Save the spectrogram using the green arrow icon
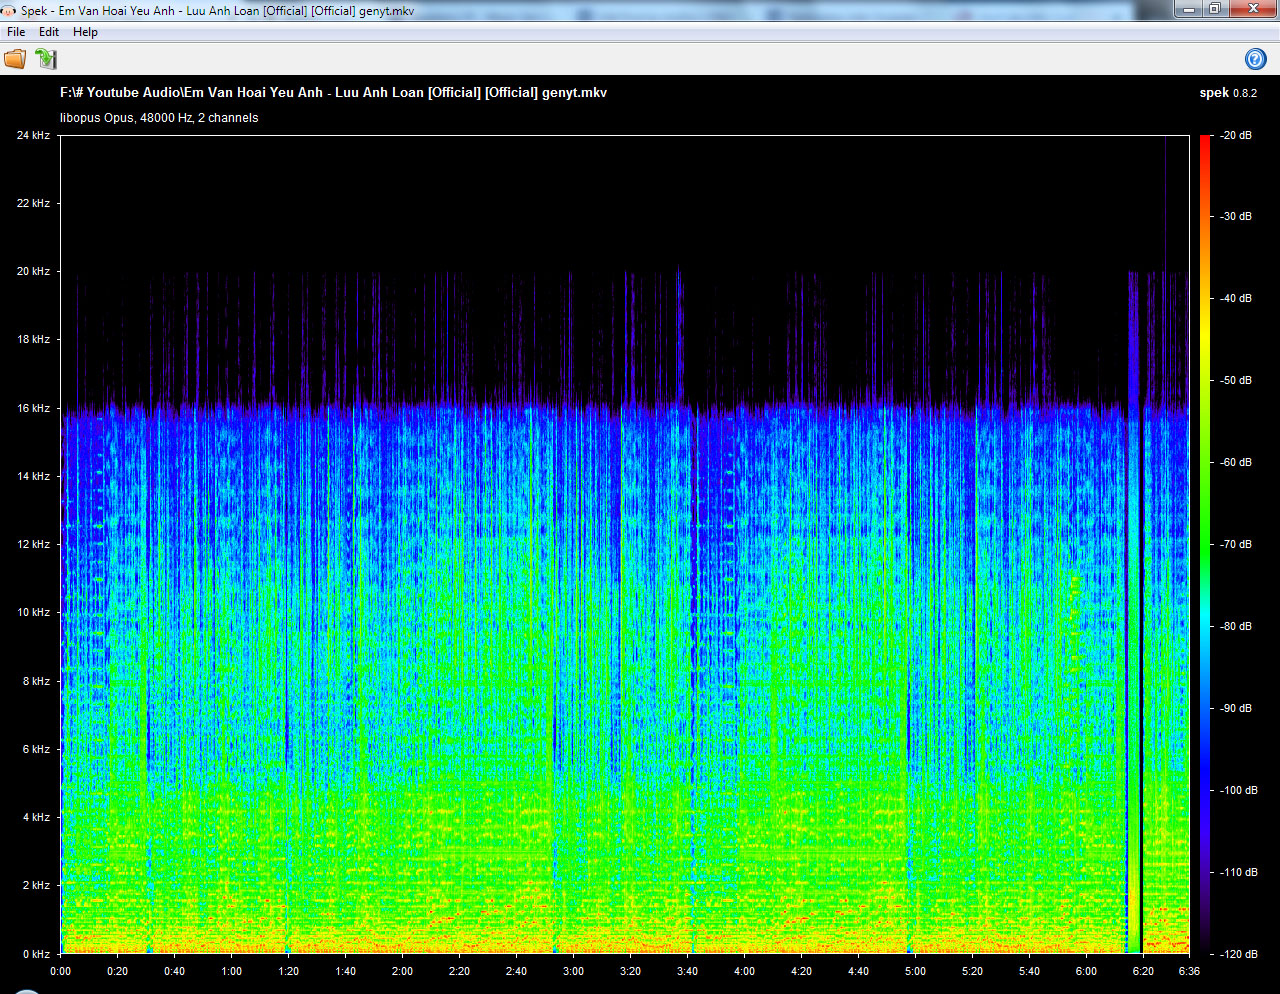 [46, 59]
